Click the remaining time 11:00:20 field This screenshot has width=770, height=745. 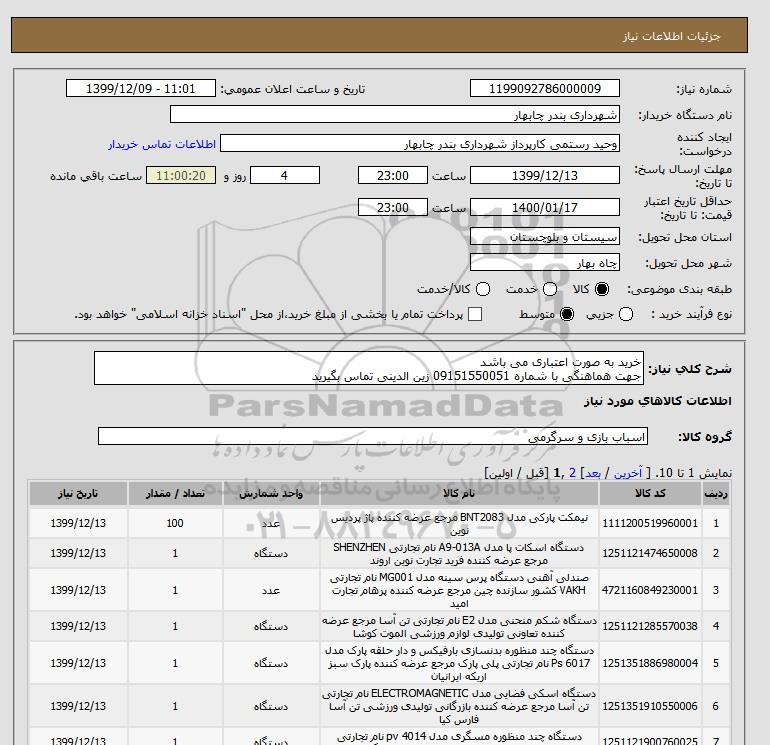pos(181,175)
